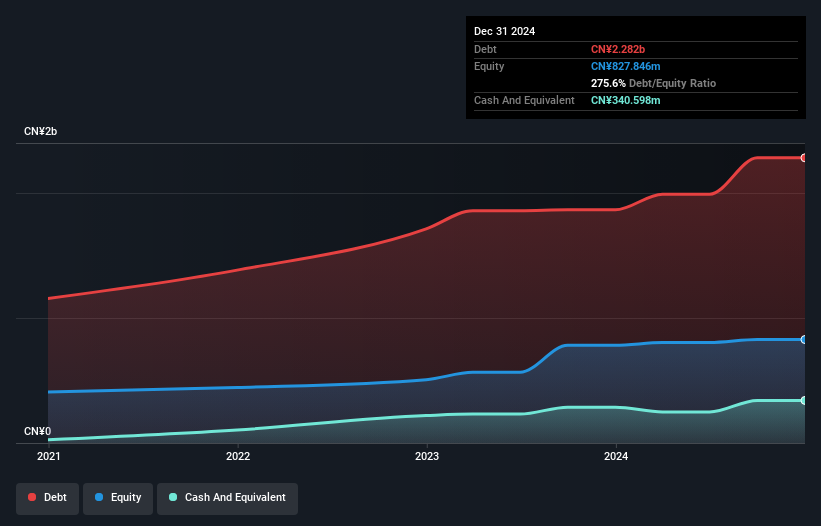Click the 2024 x-axis label

pyautogui.click(x=616, y=456)
